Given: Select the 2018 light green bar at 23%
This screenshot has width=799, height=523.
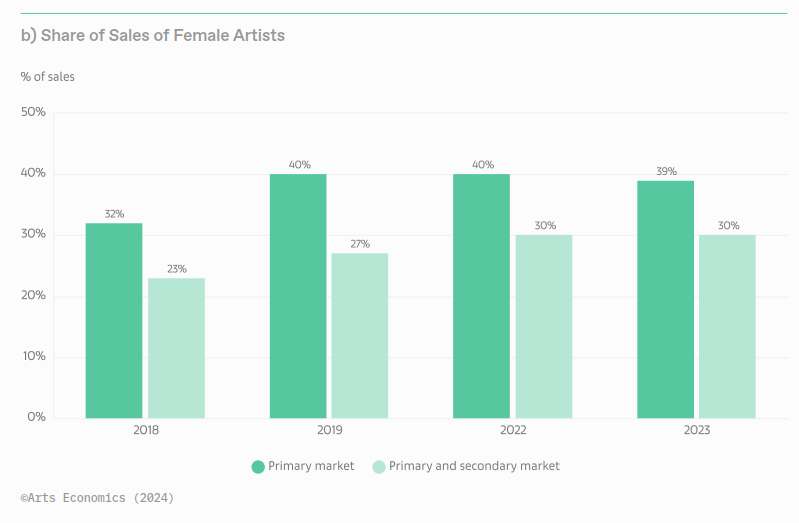Looking at the screenshot, I should (x=176, y=348).
